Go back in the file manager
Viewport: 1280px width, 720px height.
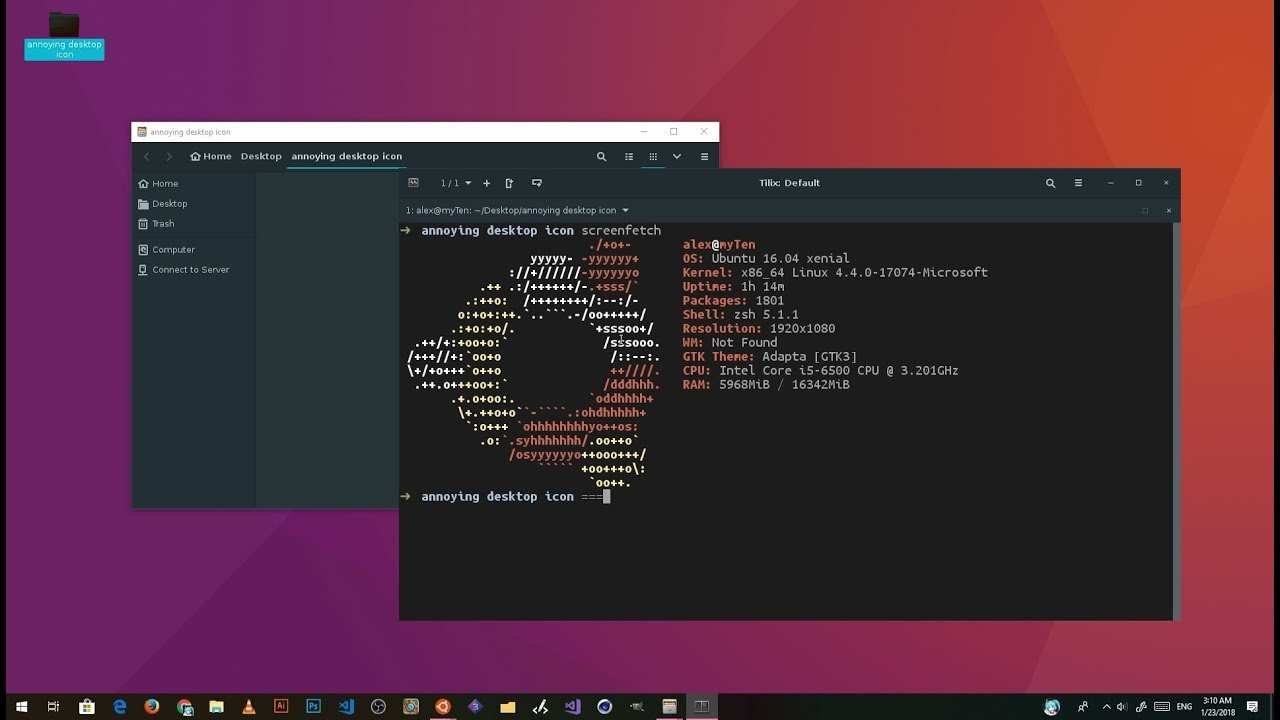point(146,156)
